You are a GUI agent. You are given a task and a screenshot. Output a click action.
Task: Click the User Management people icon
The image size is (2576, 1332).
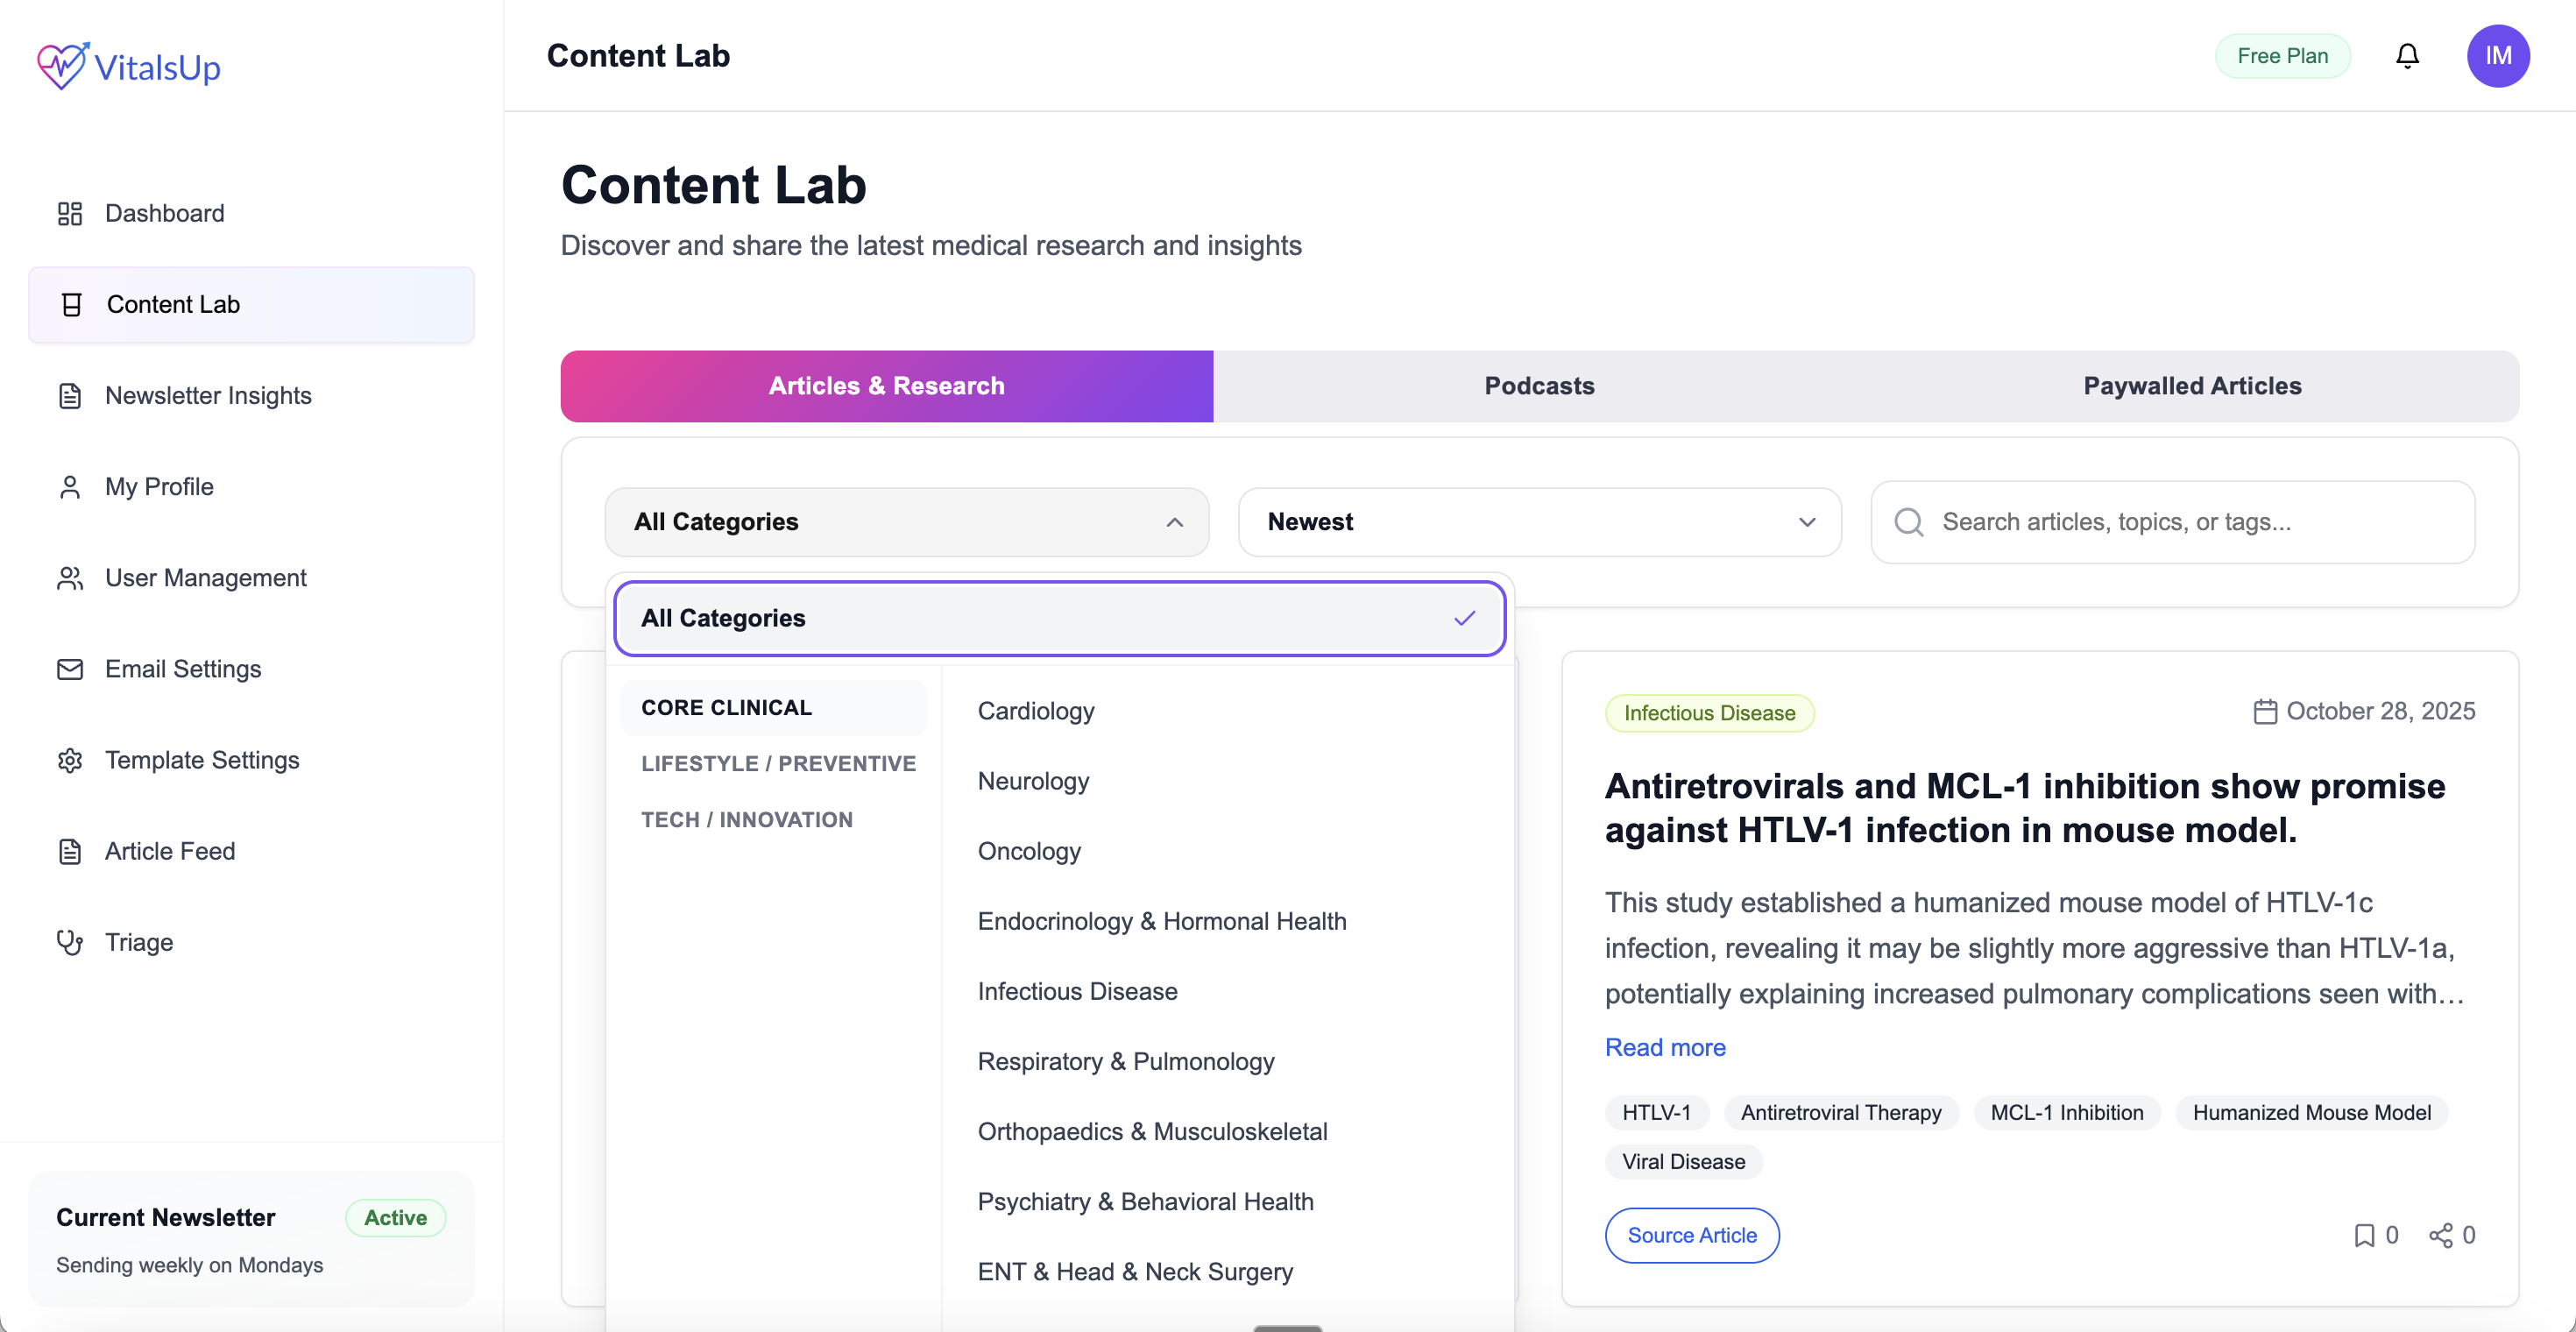point(70,578)
